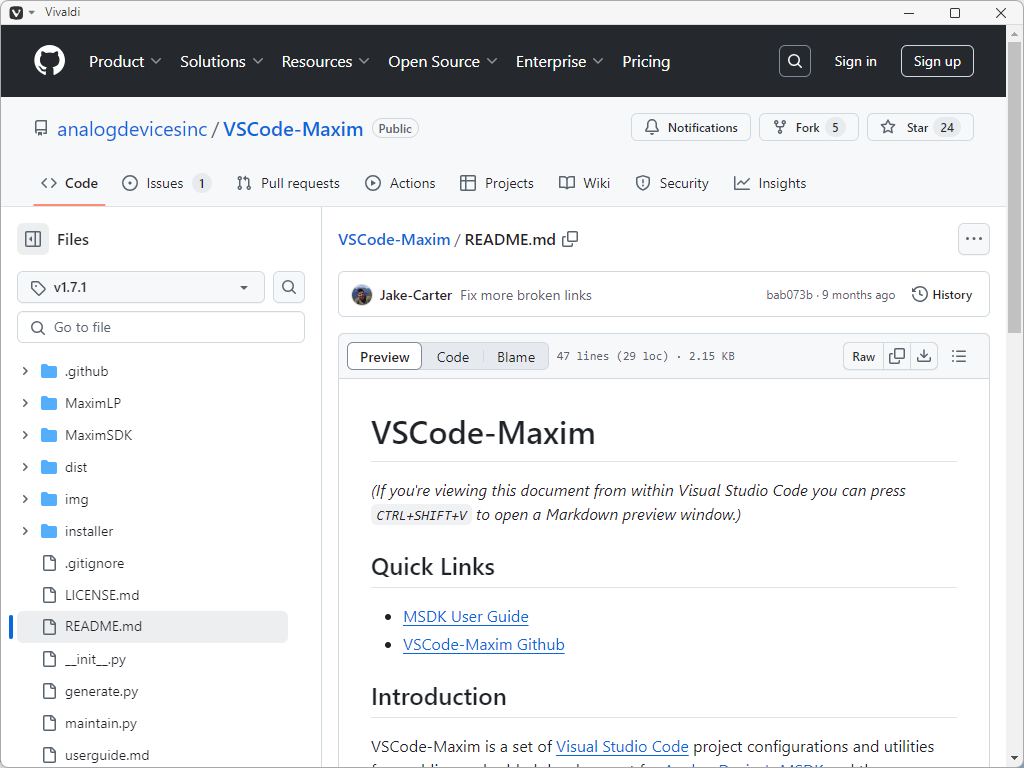The image size is (1024, 768).
Task: Open the Security tab
Action: pyautogui.click(x=672, y=184)
